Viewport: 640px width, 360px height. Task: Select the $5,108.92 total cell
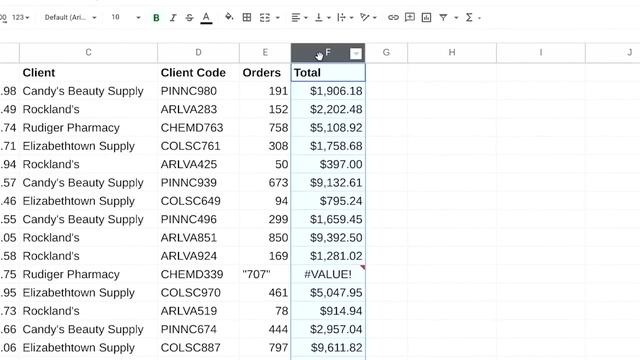(328, 128)
